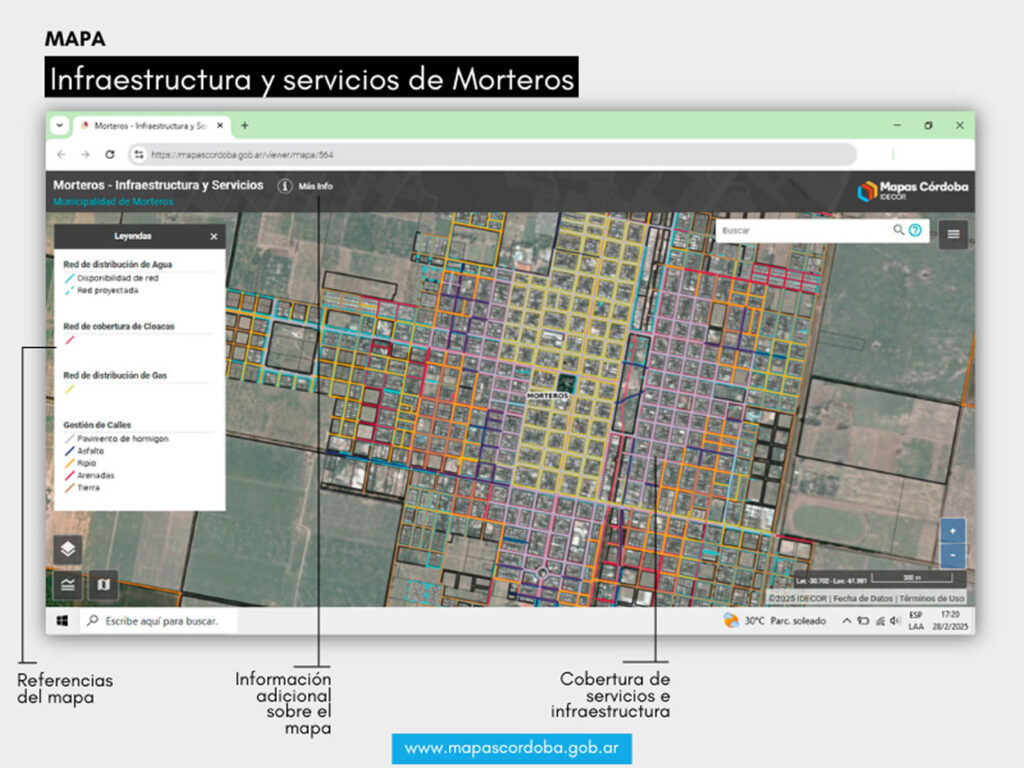Close the Leyendas panel
Screen dimensions: 1024x768
[213, 237]
